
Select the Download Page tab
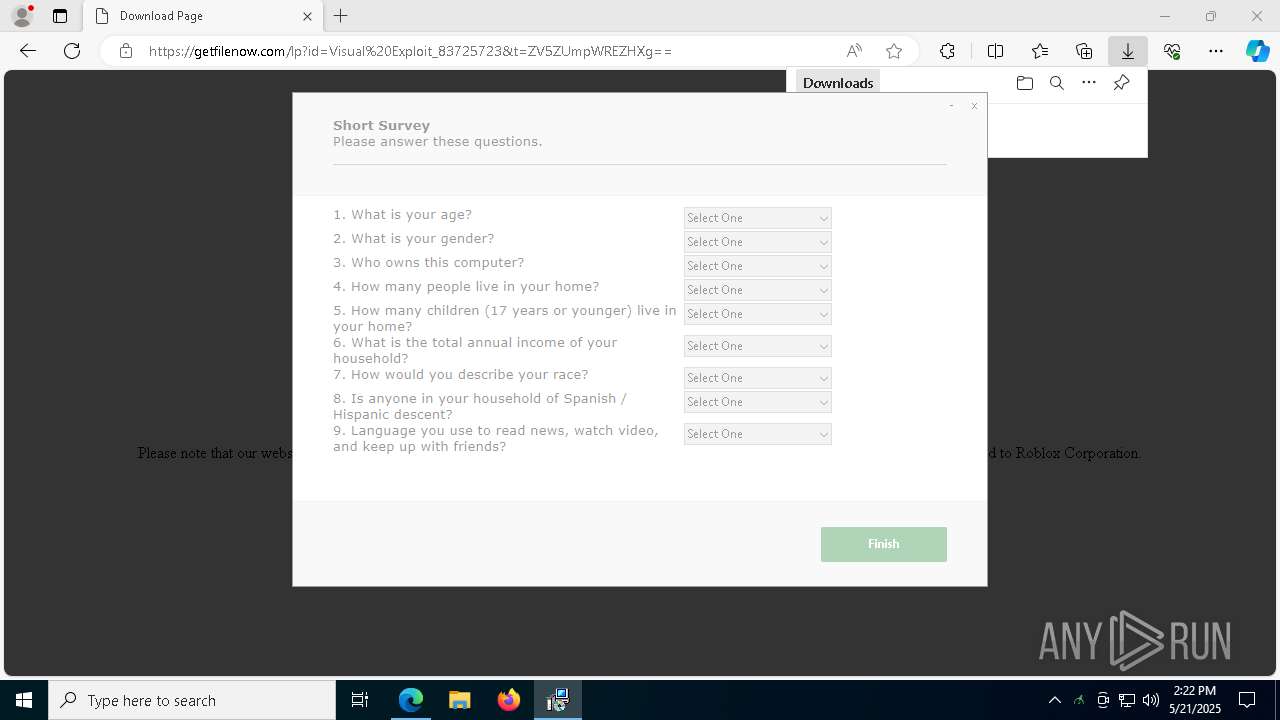pyautogui.click(x=203, y=16)
